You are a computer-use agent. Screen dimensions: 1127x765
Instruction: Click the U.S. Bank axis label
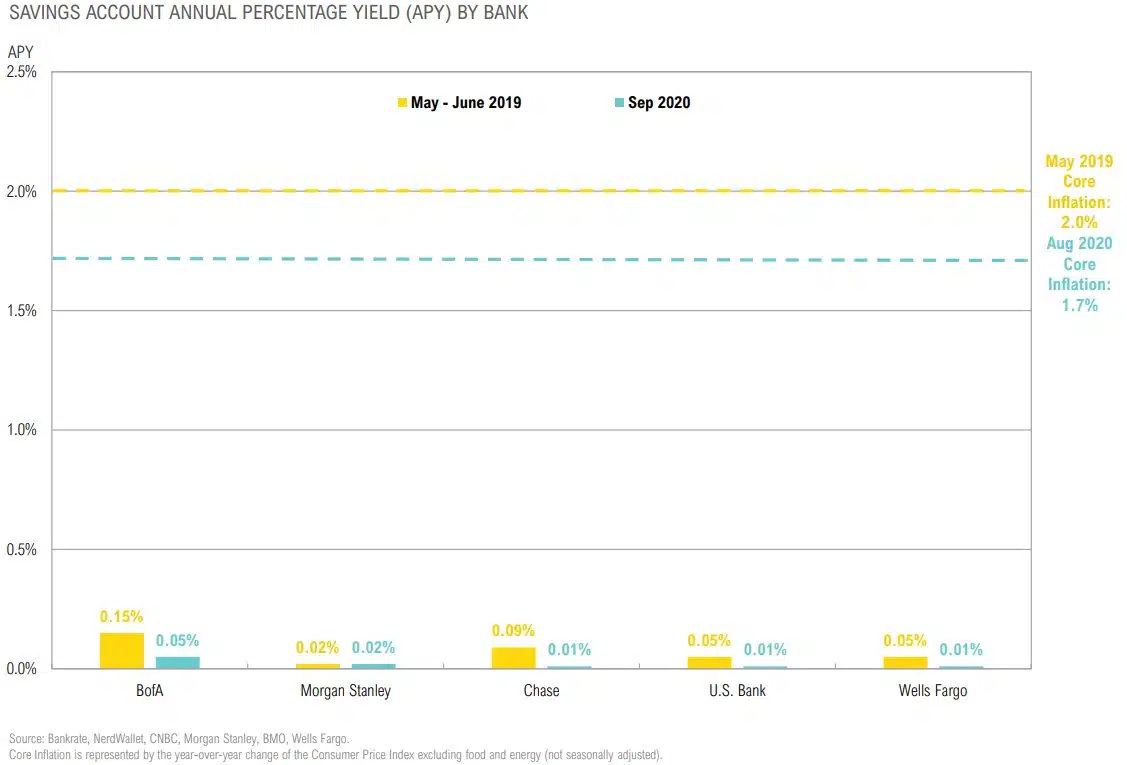point(737,691)
